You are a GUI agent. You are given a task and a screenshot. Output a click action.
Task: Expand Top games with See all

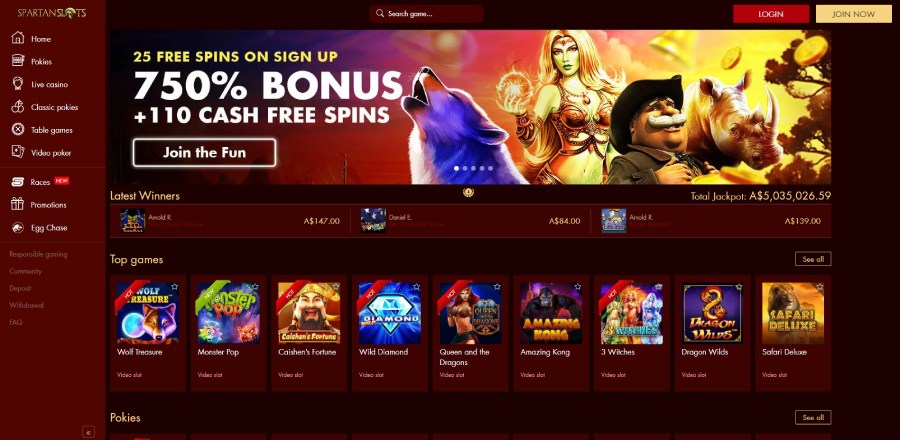813,259
